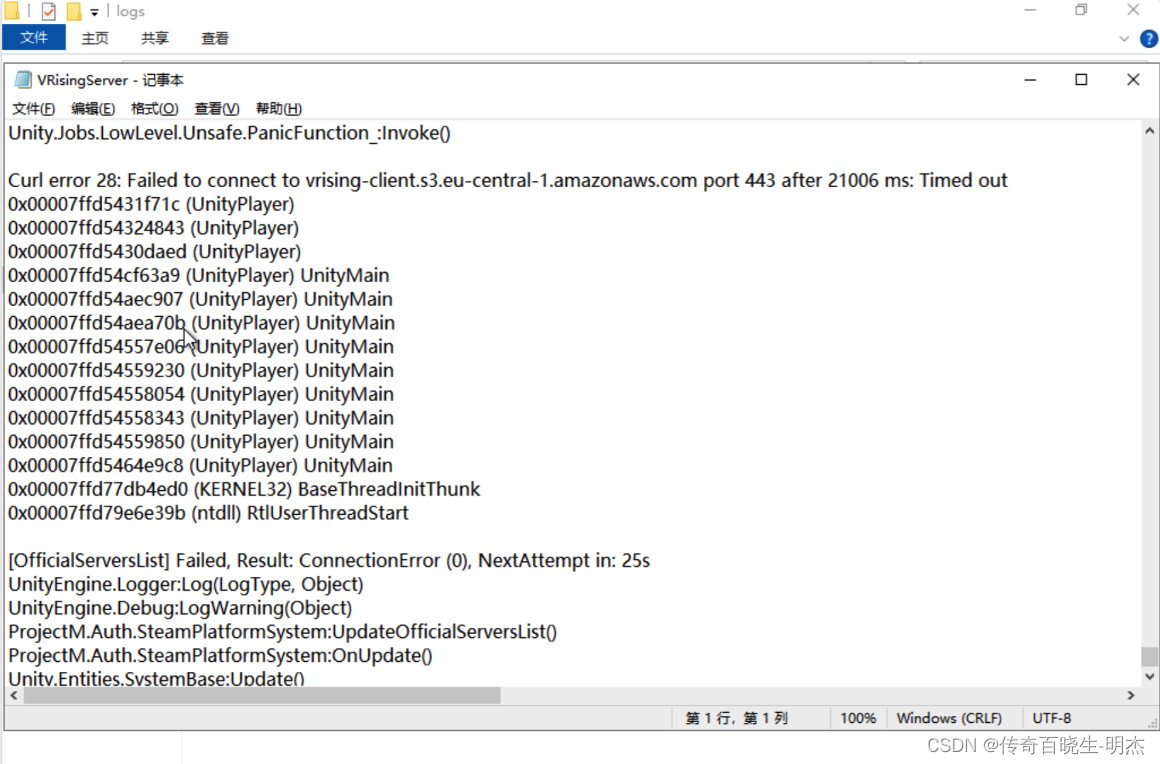Open the Notepad 格式(O) menu
1160x764 pixels.
coord(155,109)
